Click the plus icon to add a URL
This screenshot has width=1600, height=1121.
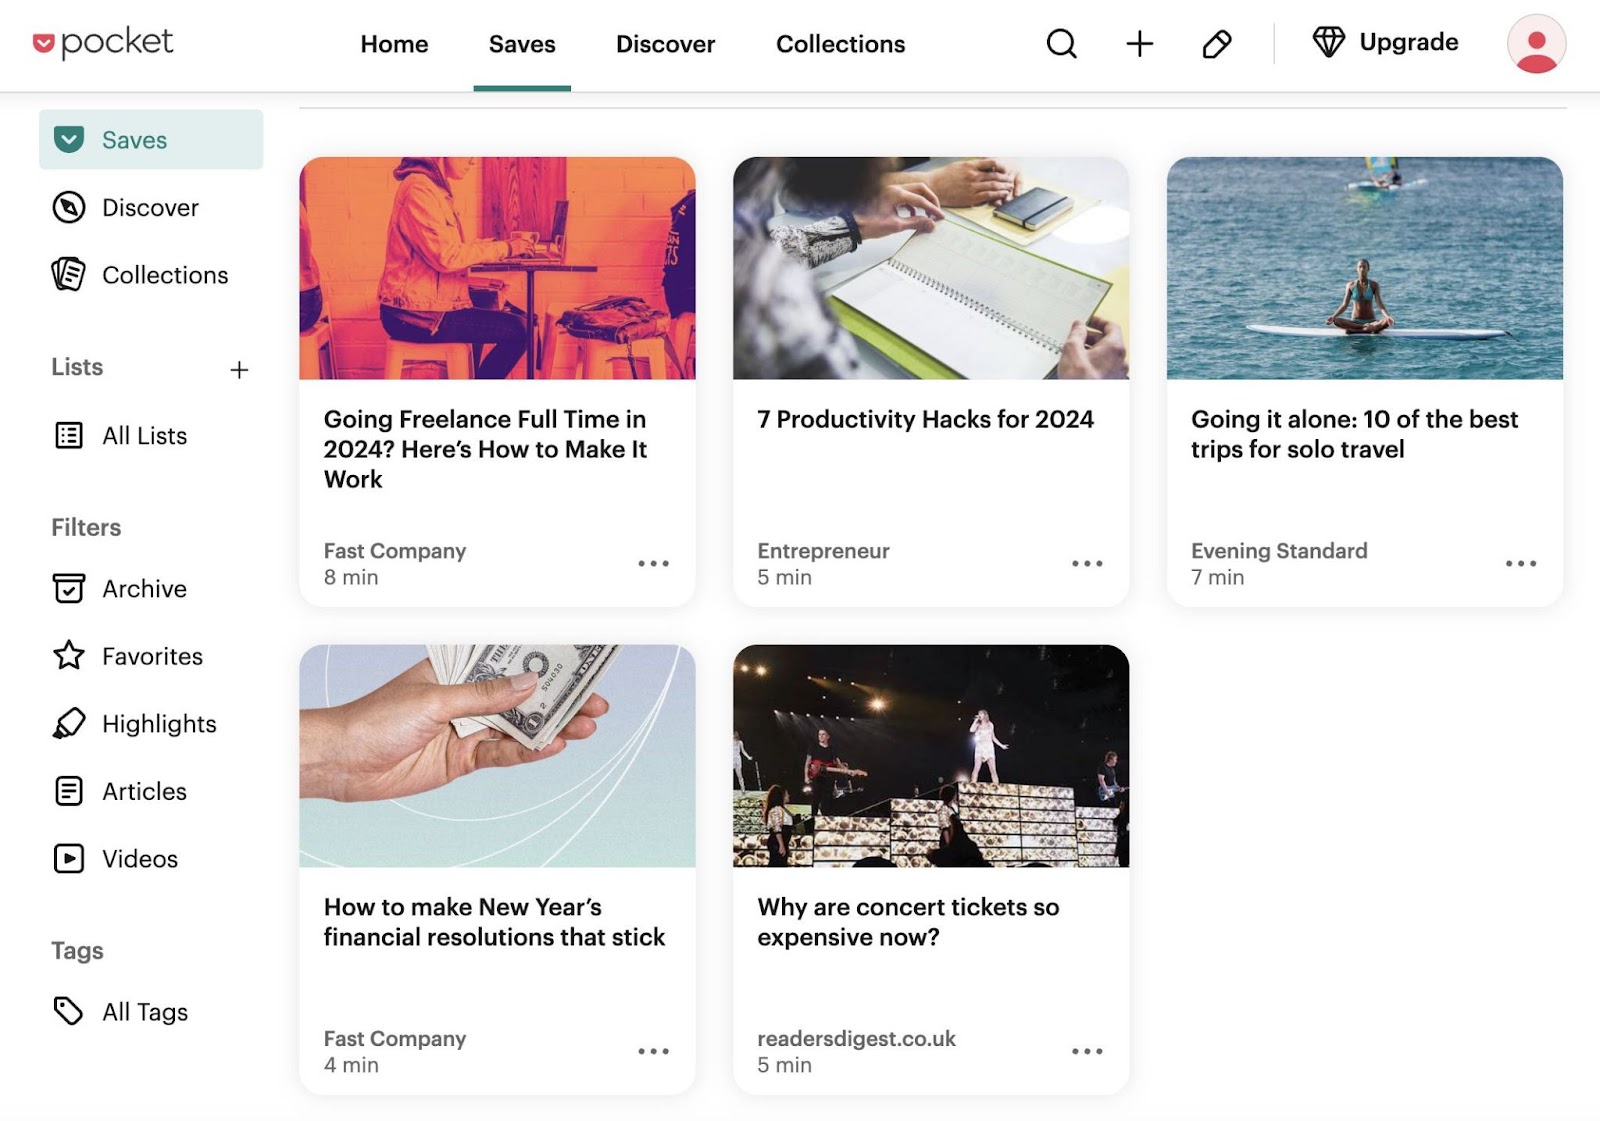click(x=1139, y=44)
